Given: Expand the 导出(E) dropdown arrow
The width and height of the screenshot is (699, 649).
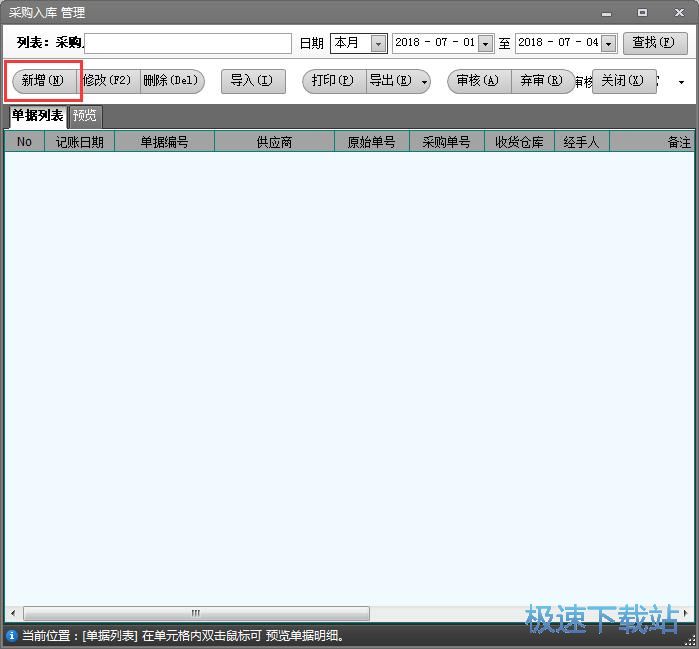Looking at the screenshot, I should click(x=424, y=82).
